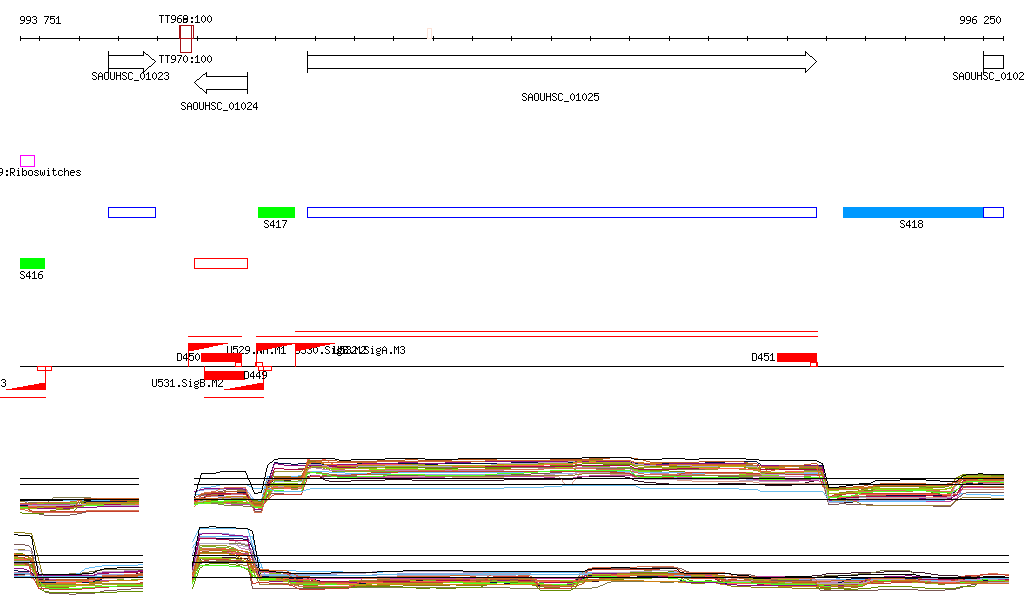Click the 996 250 ruler position label
This screenshot has height=611, width=1024.
(x=979, y=20)
